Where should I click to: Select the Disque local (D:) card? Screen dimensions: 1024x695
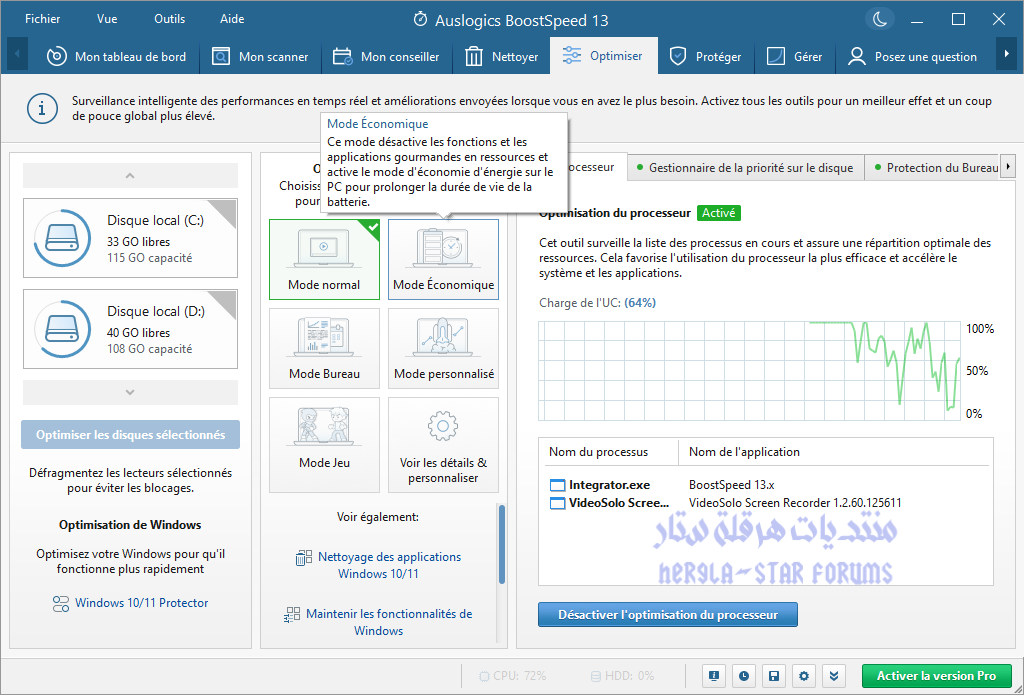130,329
